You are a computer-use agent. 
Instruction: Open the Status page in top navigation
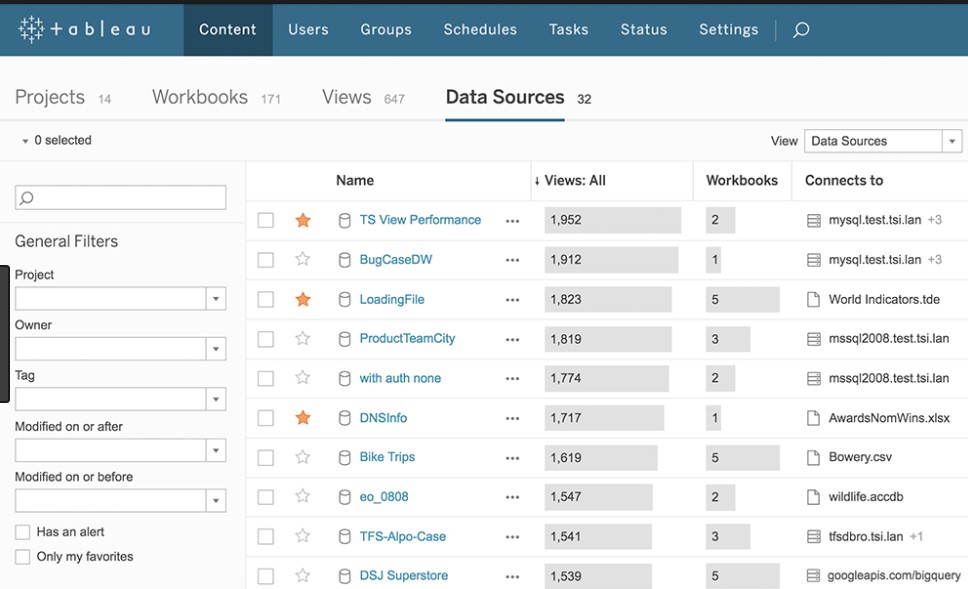[643, 29]
